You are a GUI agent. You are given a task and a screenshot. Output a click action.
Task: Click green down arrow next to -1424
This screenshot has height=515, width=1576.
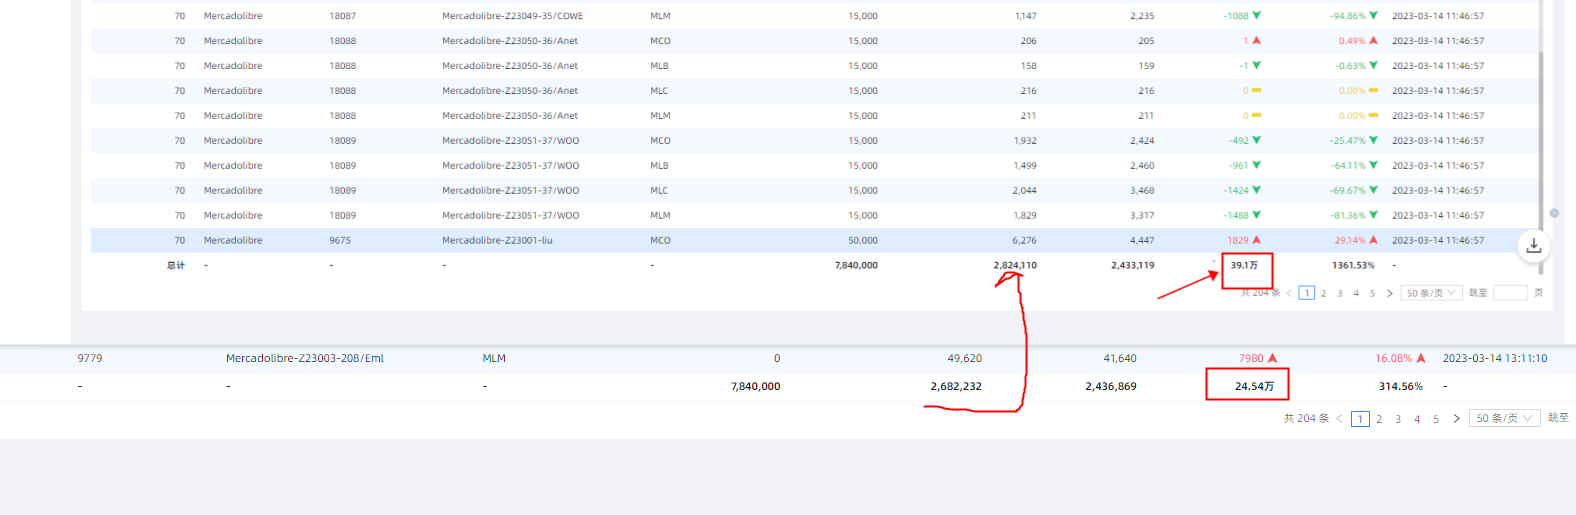coord(1257,191)
